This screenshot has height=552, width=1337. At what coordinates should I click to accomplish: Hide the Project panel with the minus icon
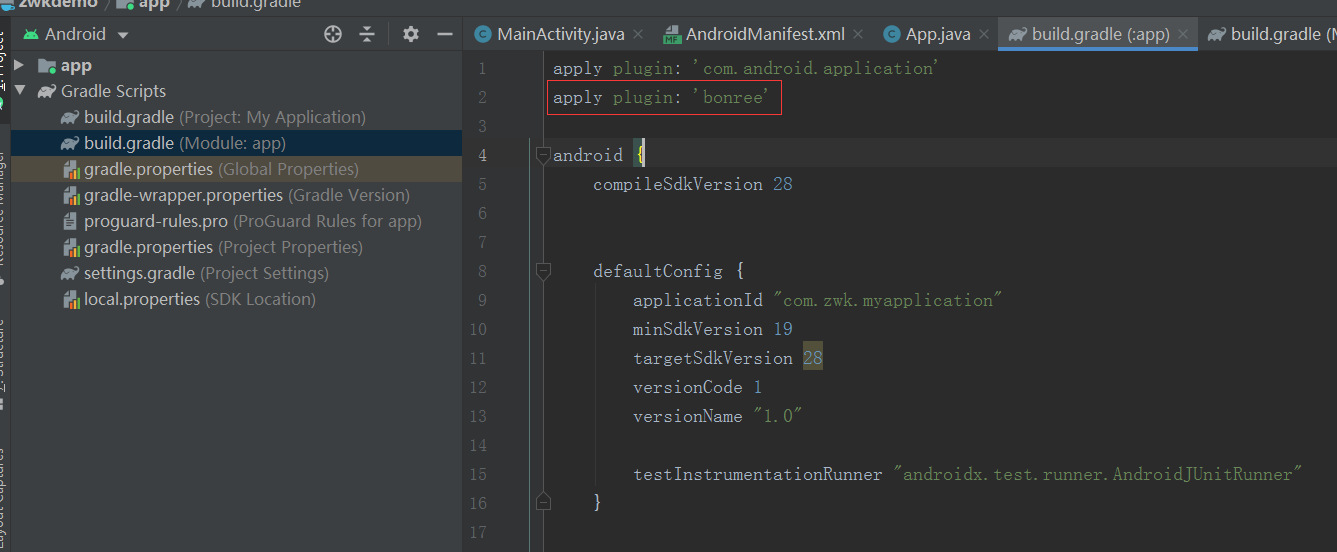444,35
